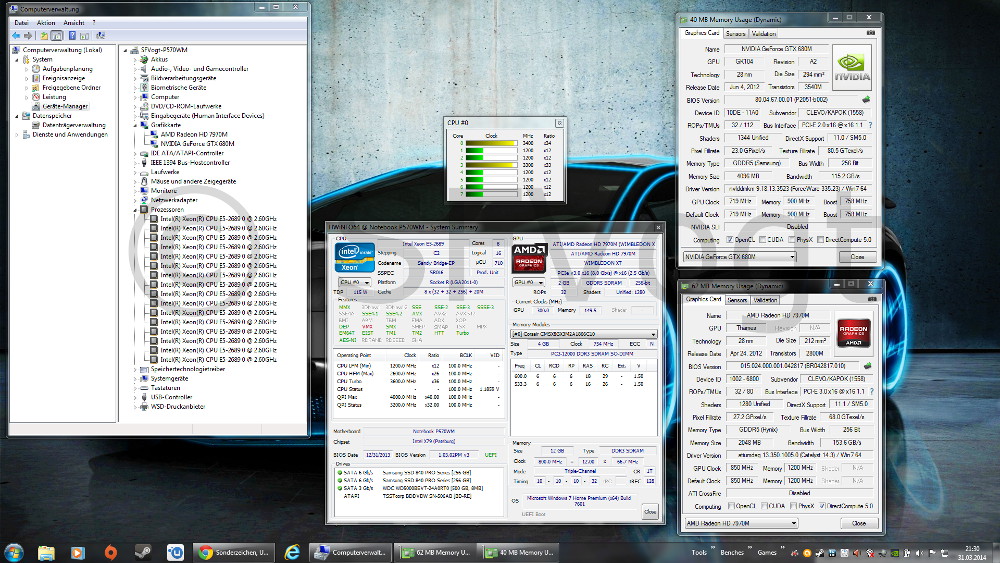Viewport: 1000px width, 563px height.
Task: Click Close button in HWiNFO System Summary
Action: click(649, 511)
